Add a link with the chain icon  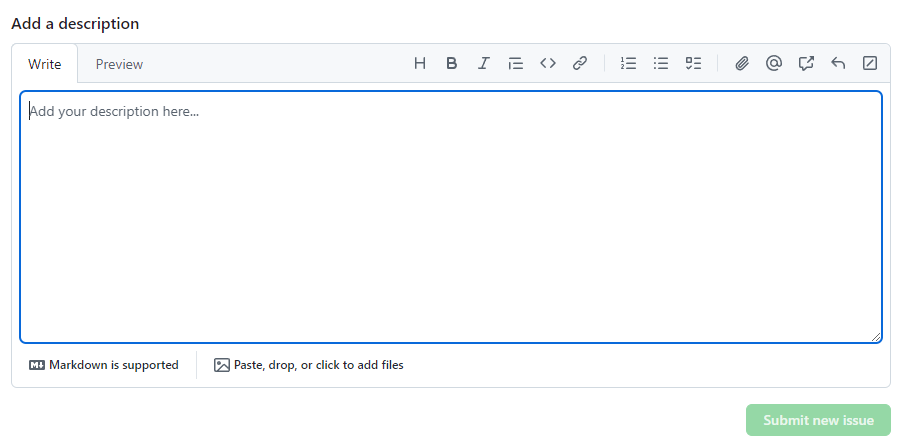pos(580,63)
